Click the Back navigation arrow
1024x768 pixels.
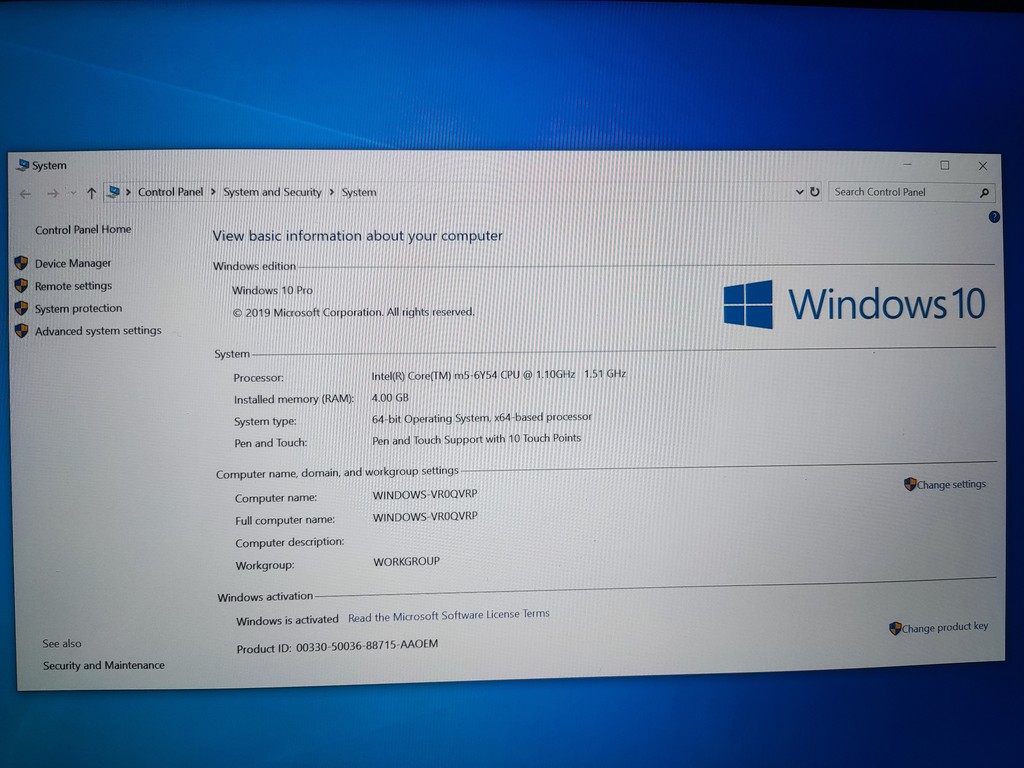pyautogui.click(x=25, y=194)
